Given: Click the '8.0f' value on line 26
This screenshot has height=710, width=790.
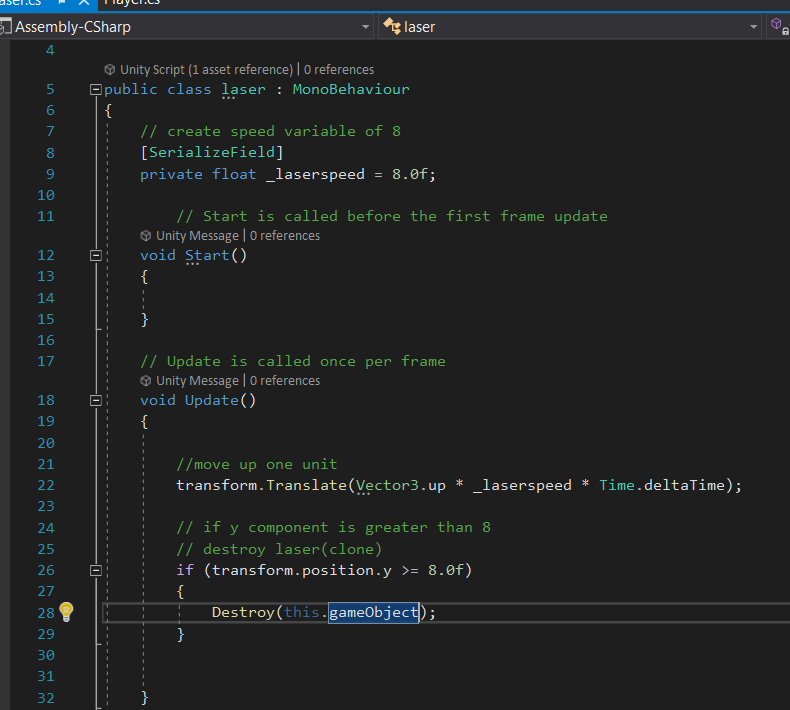Looking at the screenshot, I should coord(446,570).
